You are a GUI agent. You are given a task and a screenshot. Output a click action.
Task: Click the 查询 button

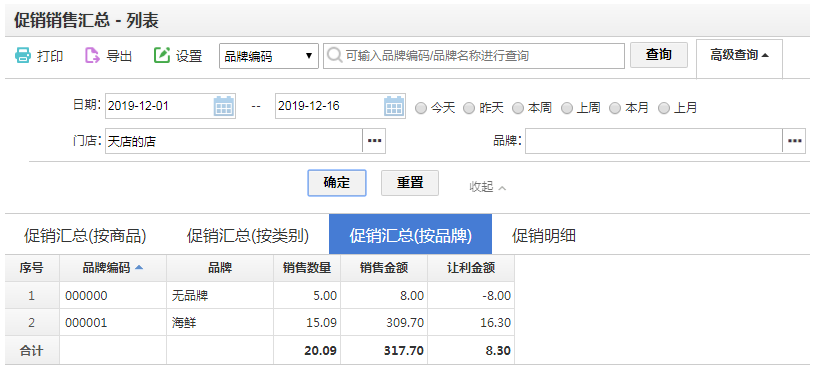[659, 55]
